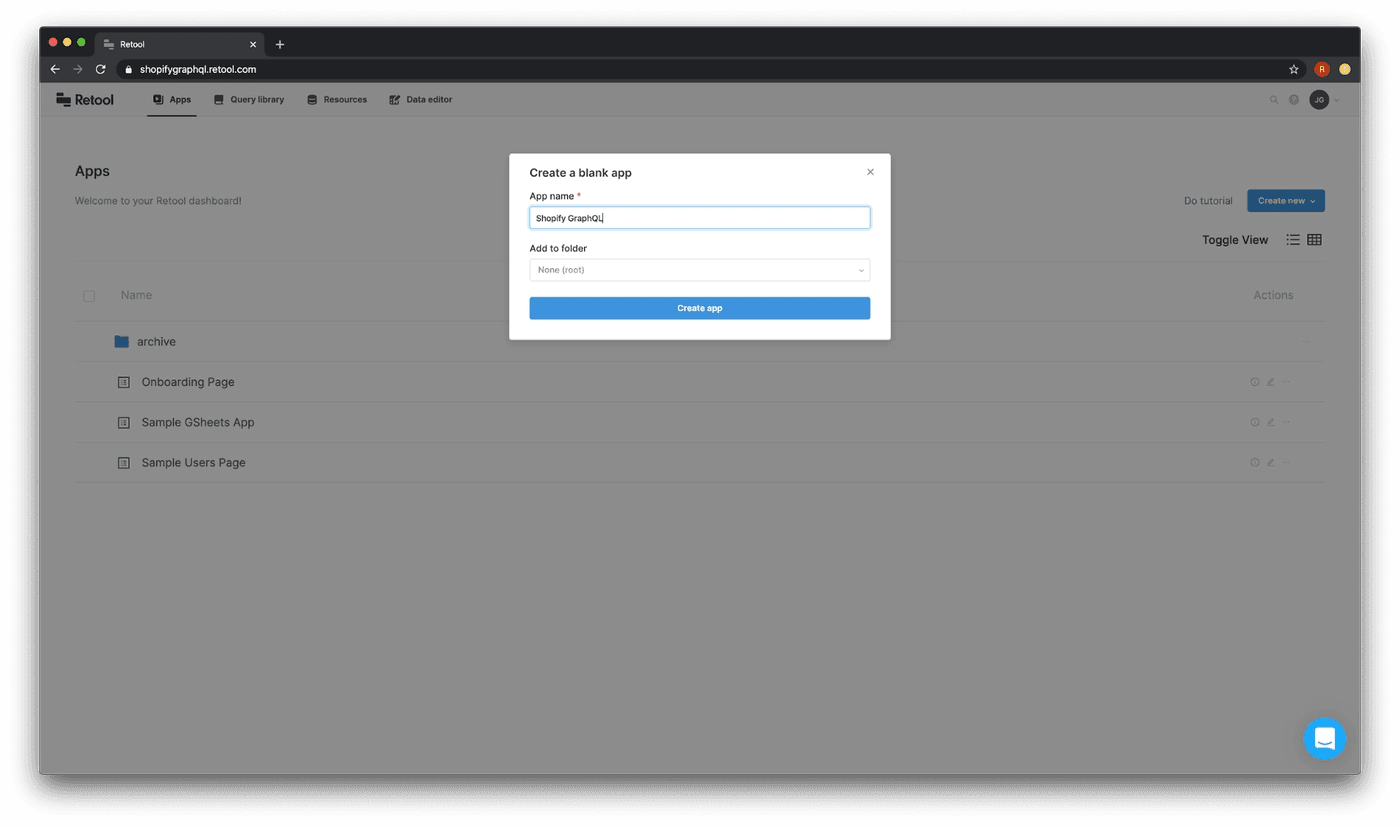1400x827 pixels.
Task: Open the Intercom chat bubble icon
Action: coord(1324,739)
